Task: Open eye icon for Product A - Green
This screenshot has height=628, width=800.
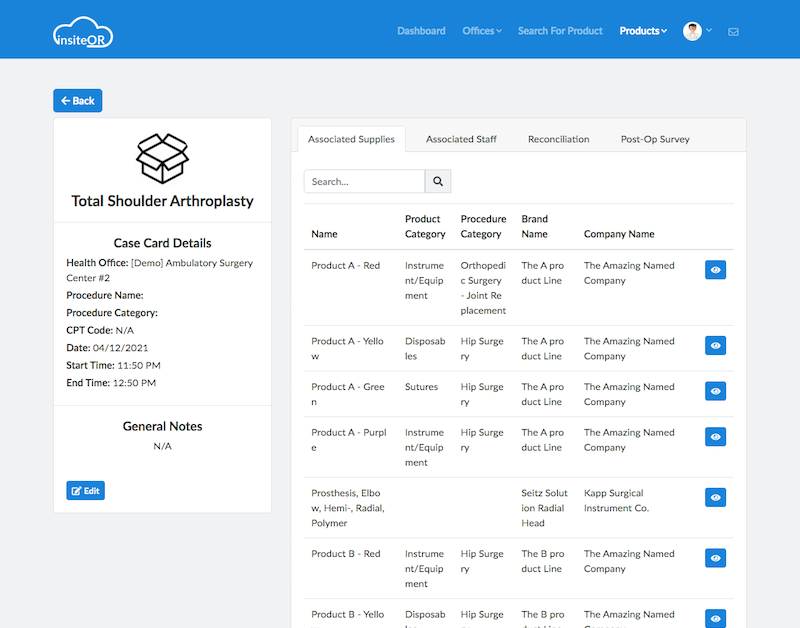Action: 715,391
